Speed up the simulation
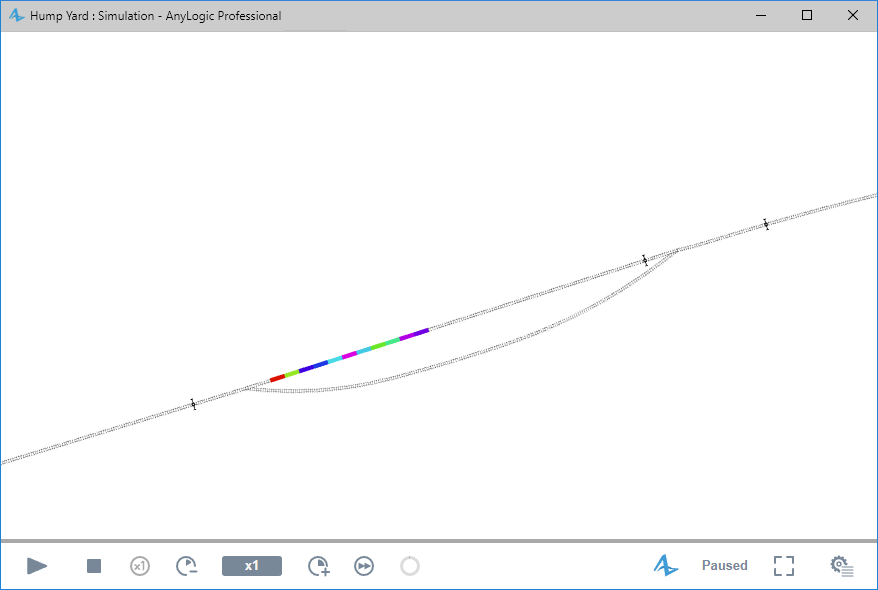 [319, 566]
